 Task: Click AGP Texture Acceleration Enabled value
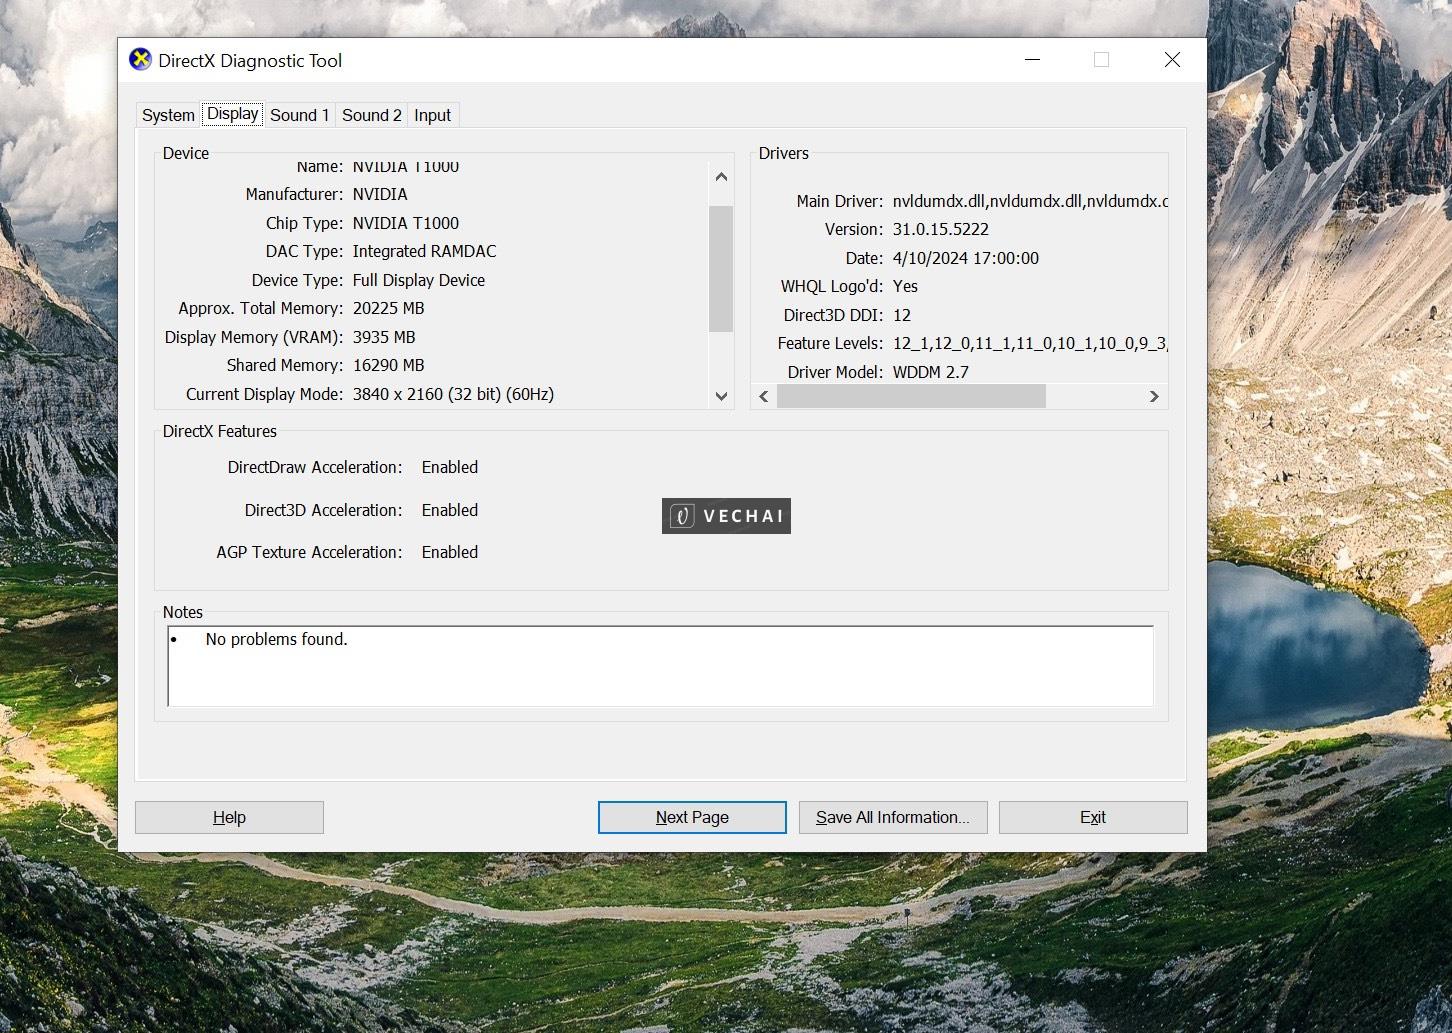click(450, 552)
